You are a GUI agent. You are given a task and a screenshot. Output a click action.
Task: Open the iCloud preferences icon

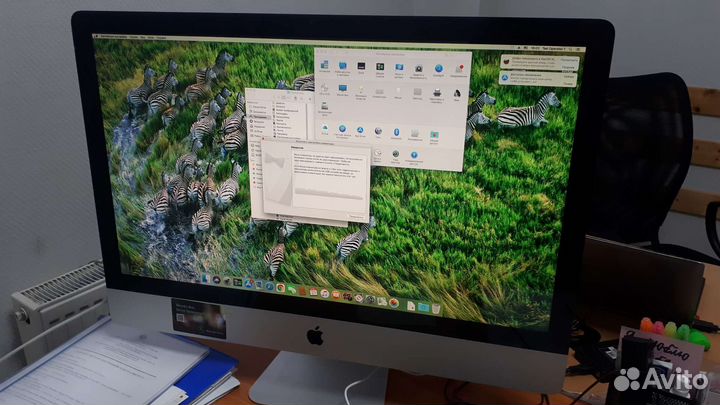pyautogui.click(x=325, y=128)
